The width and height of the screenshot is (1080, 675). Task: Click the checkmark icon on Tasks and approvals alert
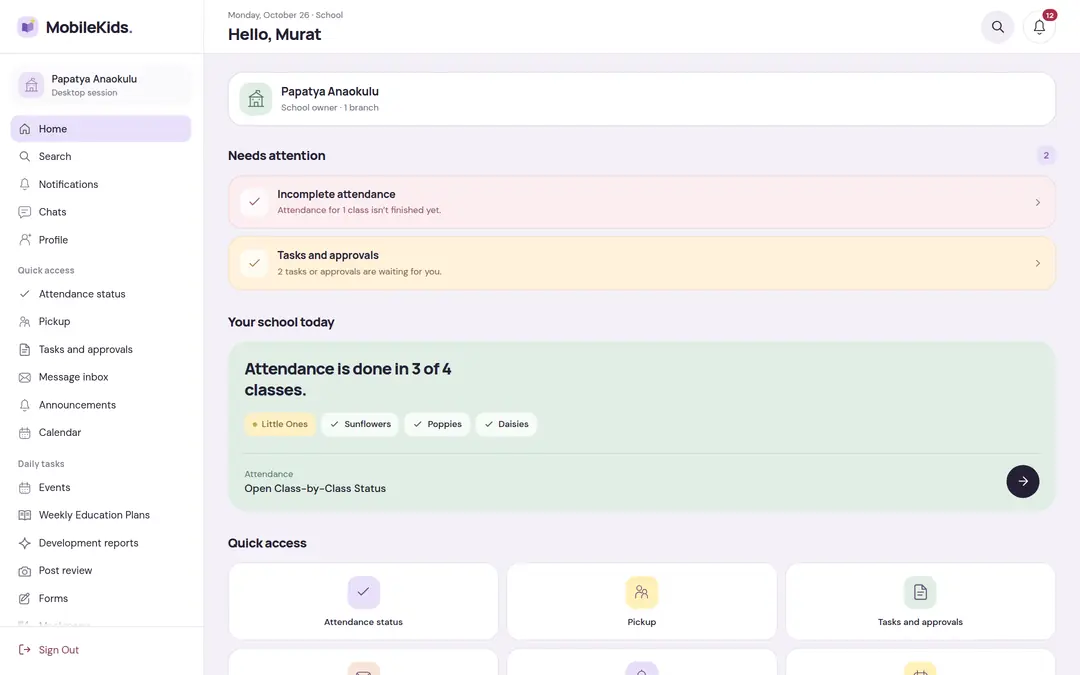click(x=254, y=263)
